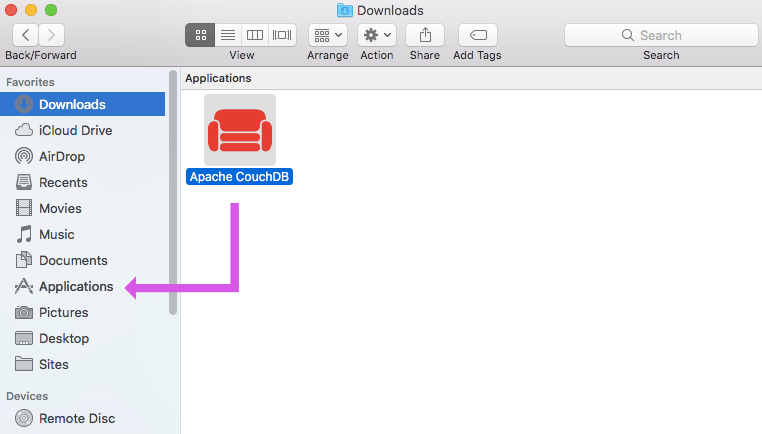Screen dimensions: 762x434
Task: Click the Share toolbar button
Action: [425, 34]
